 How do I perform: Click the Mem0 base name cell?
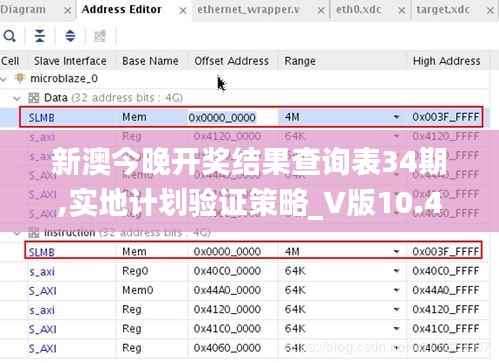[138, 290]
